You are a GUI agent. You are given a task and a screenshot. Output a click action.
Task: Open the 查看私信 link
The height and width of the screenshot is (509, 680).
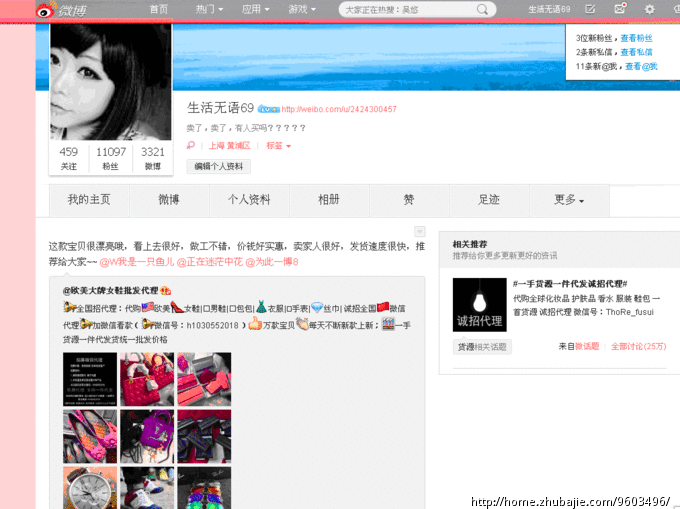(636, 52)
